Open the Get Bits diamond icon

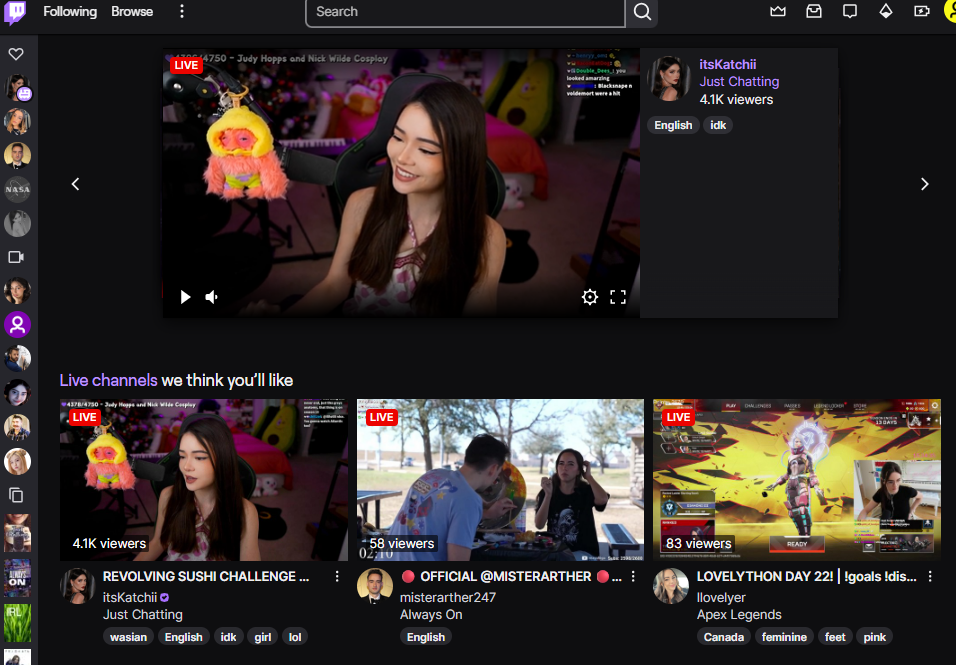tap(886, 12)
